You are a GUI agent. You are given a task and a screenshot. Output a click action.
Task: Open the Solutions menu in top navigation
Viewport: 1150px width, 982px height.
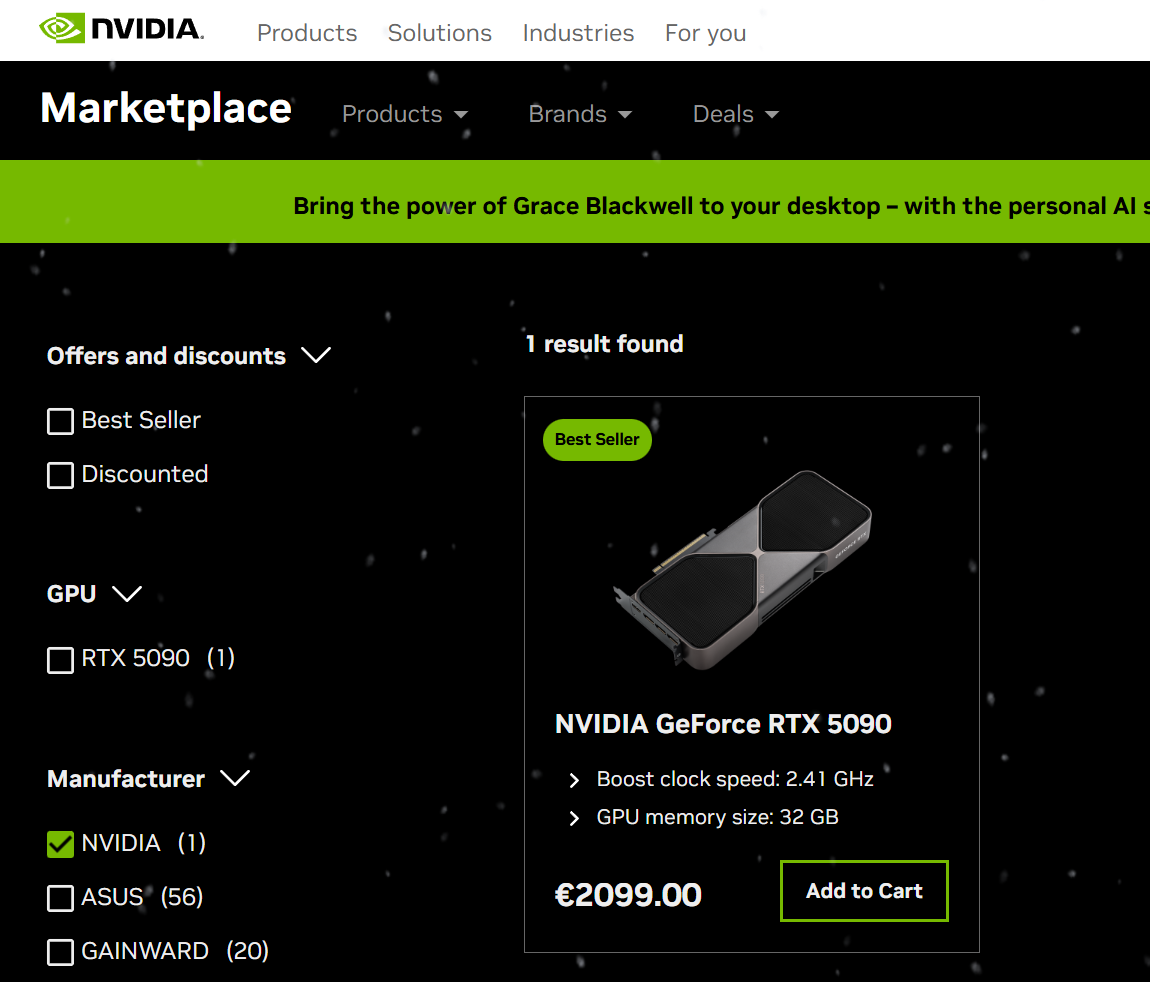439,33
